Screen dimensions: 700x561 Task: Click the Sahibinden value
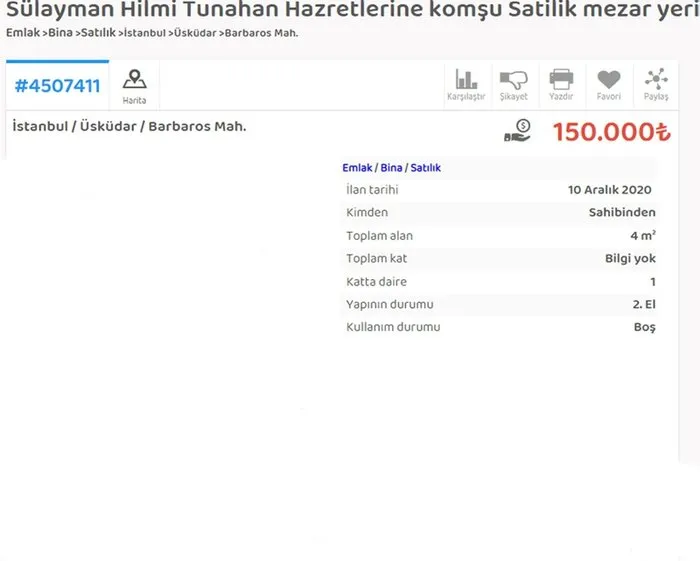[x=622, y=212]
